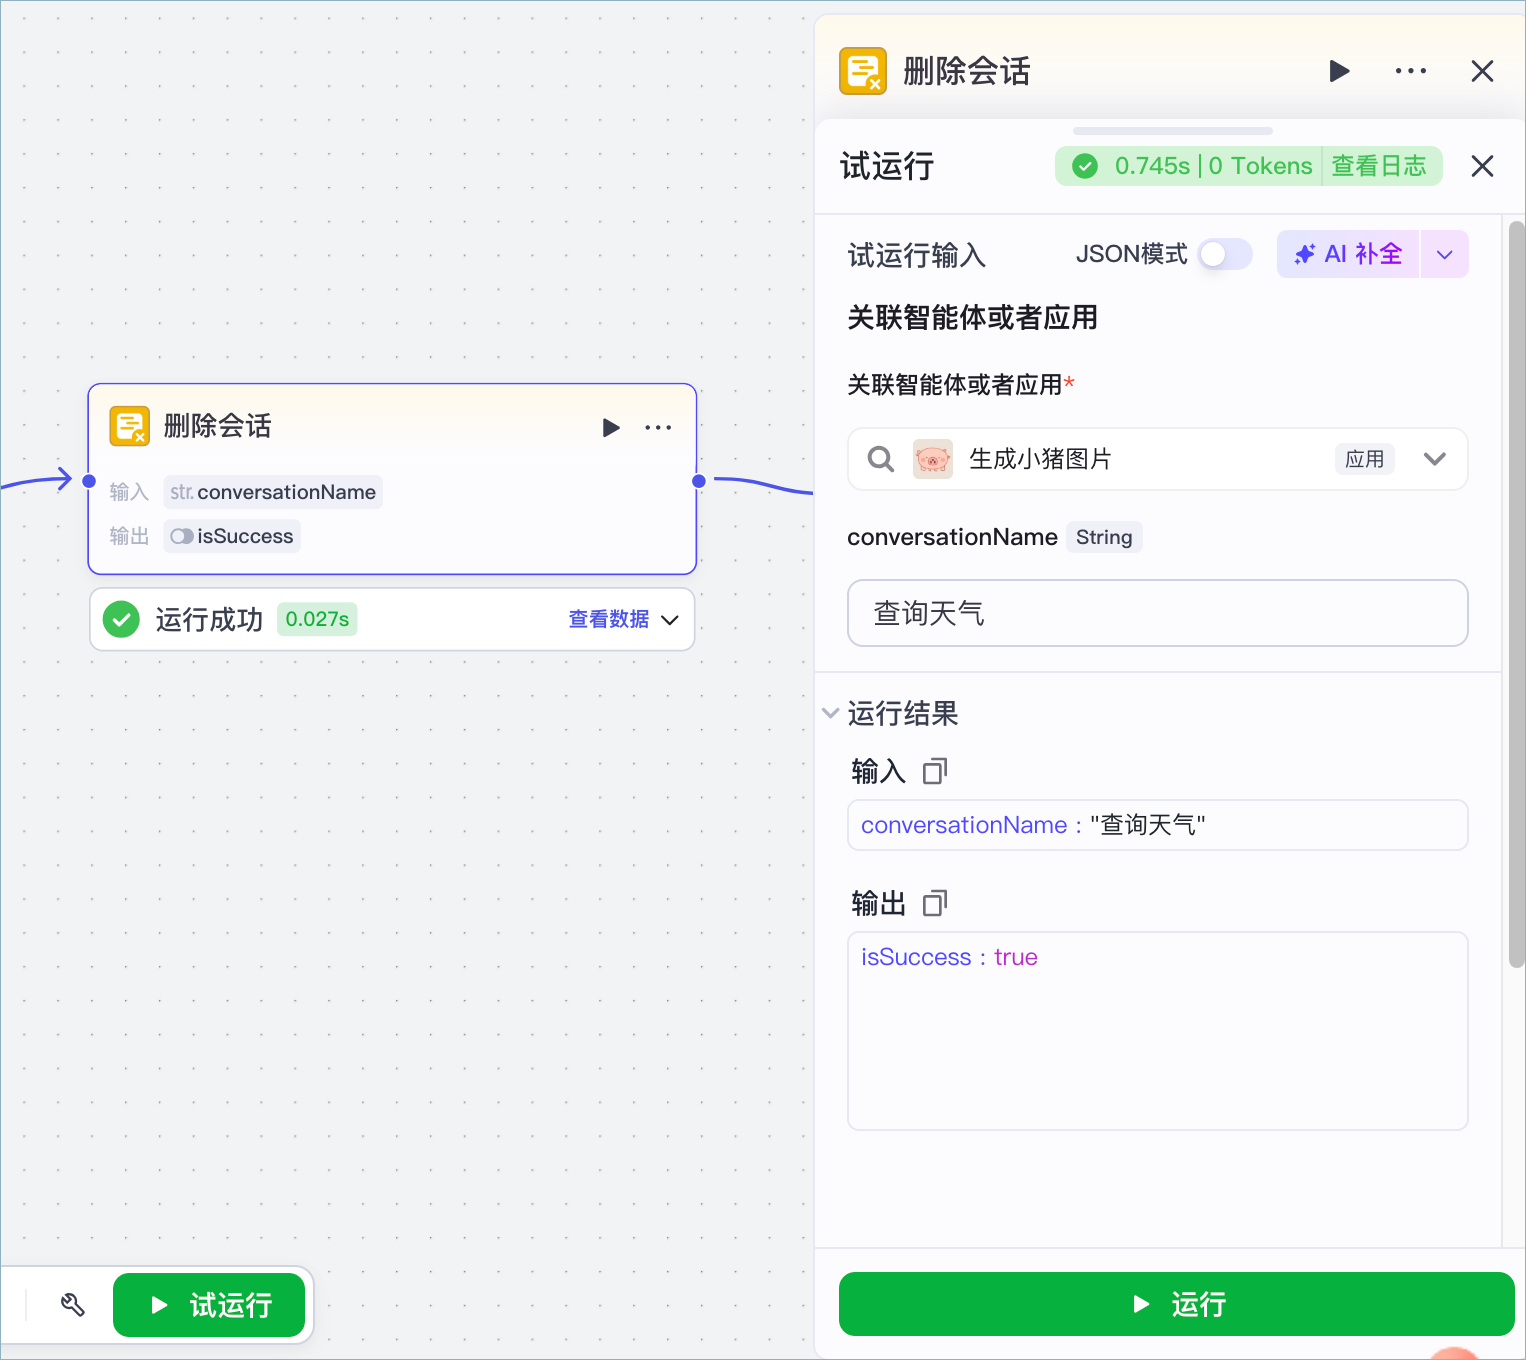Click the 试运行输入 heading
Screen dimensions: 1526x1360
point(917,255)
